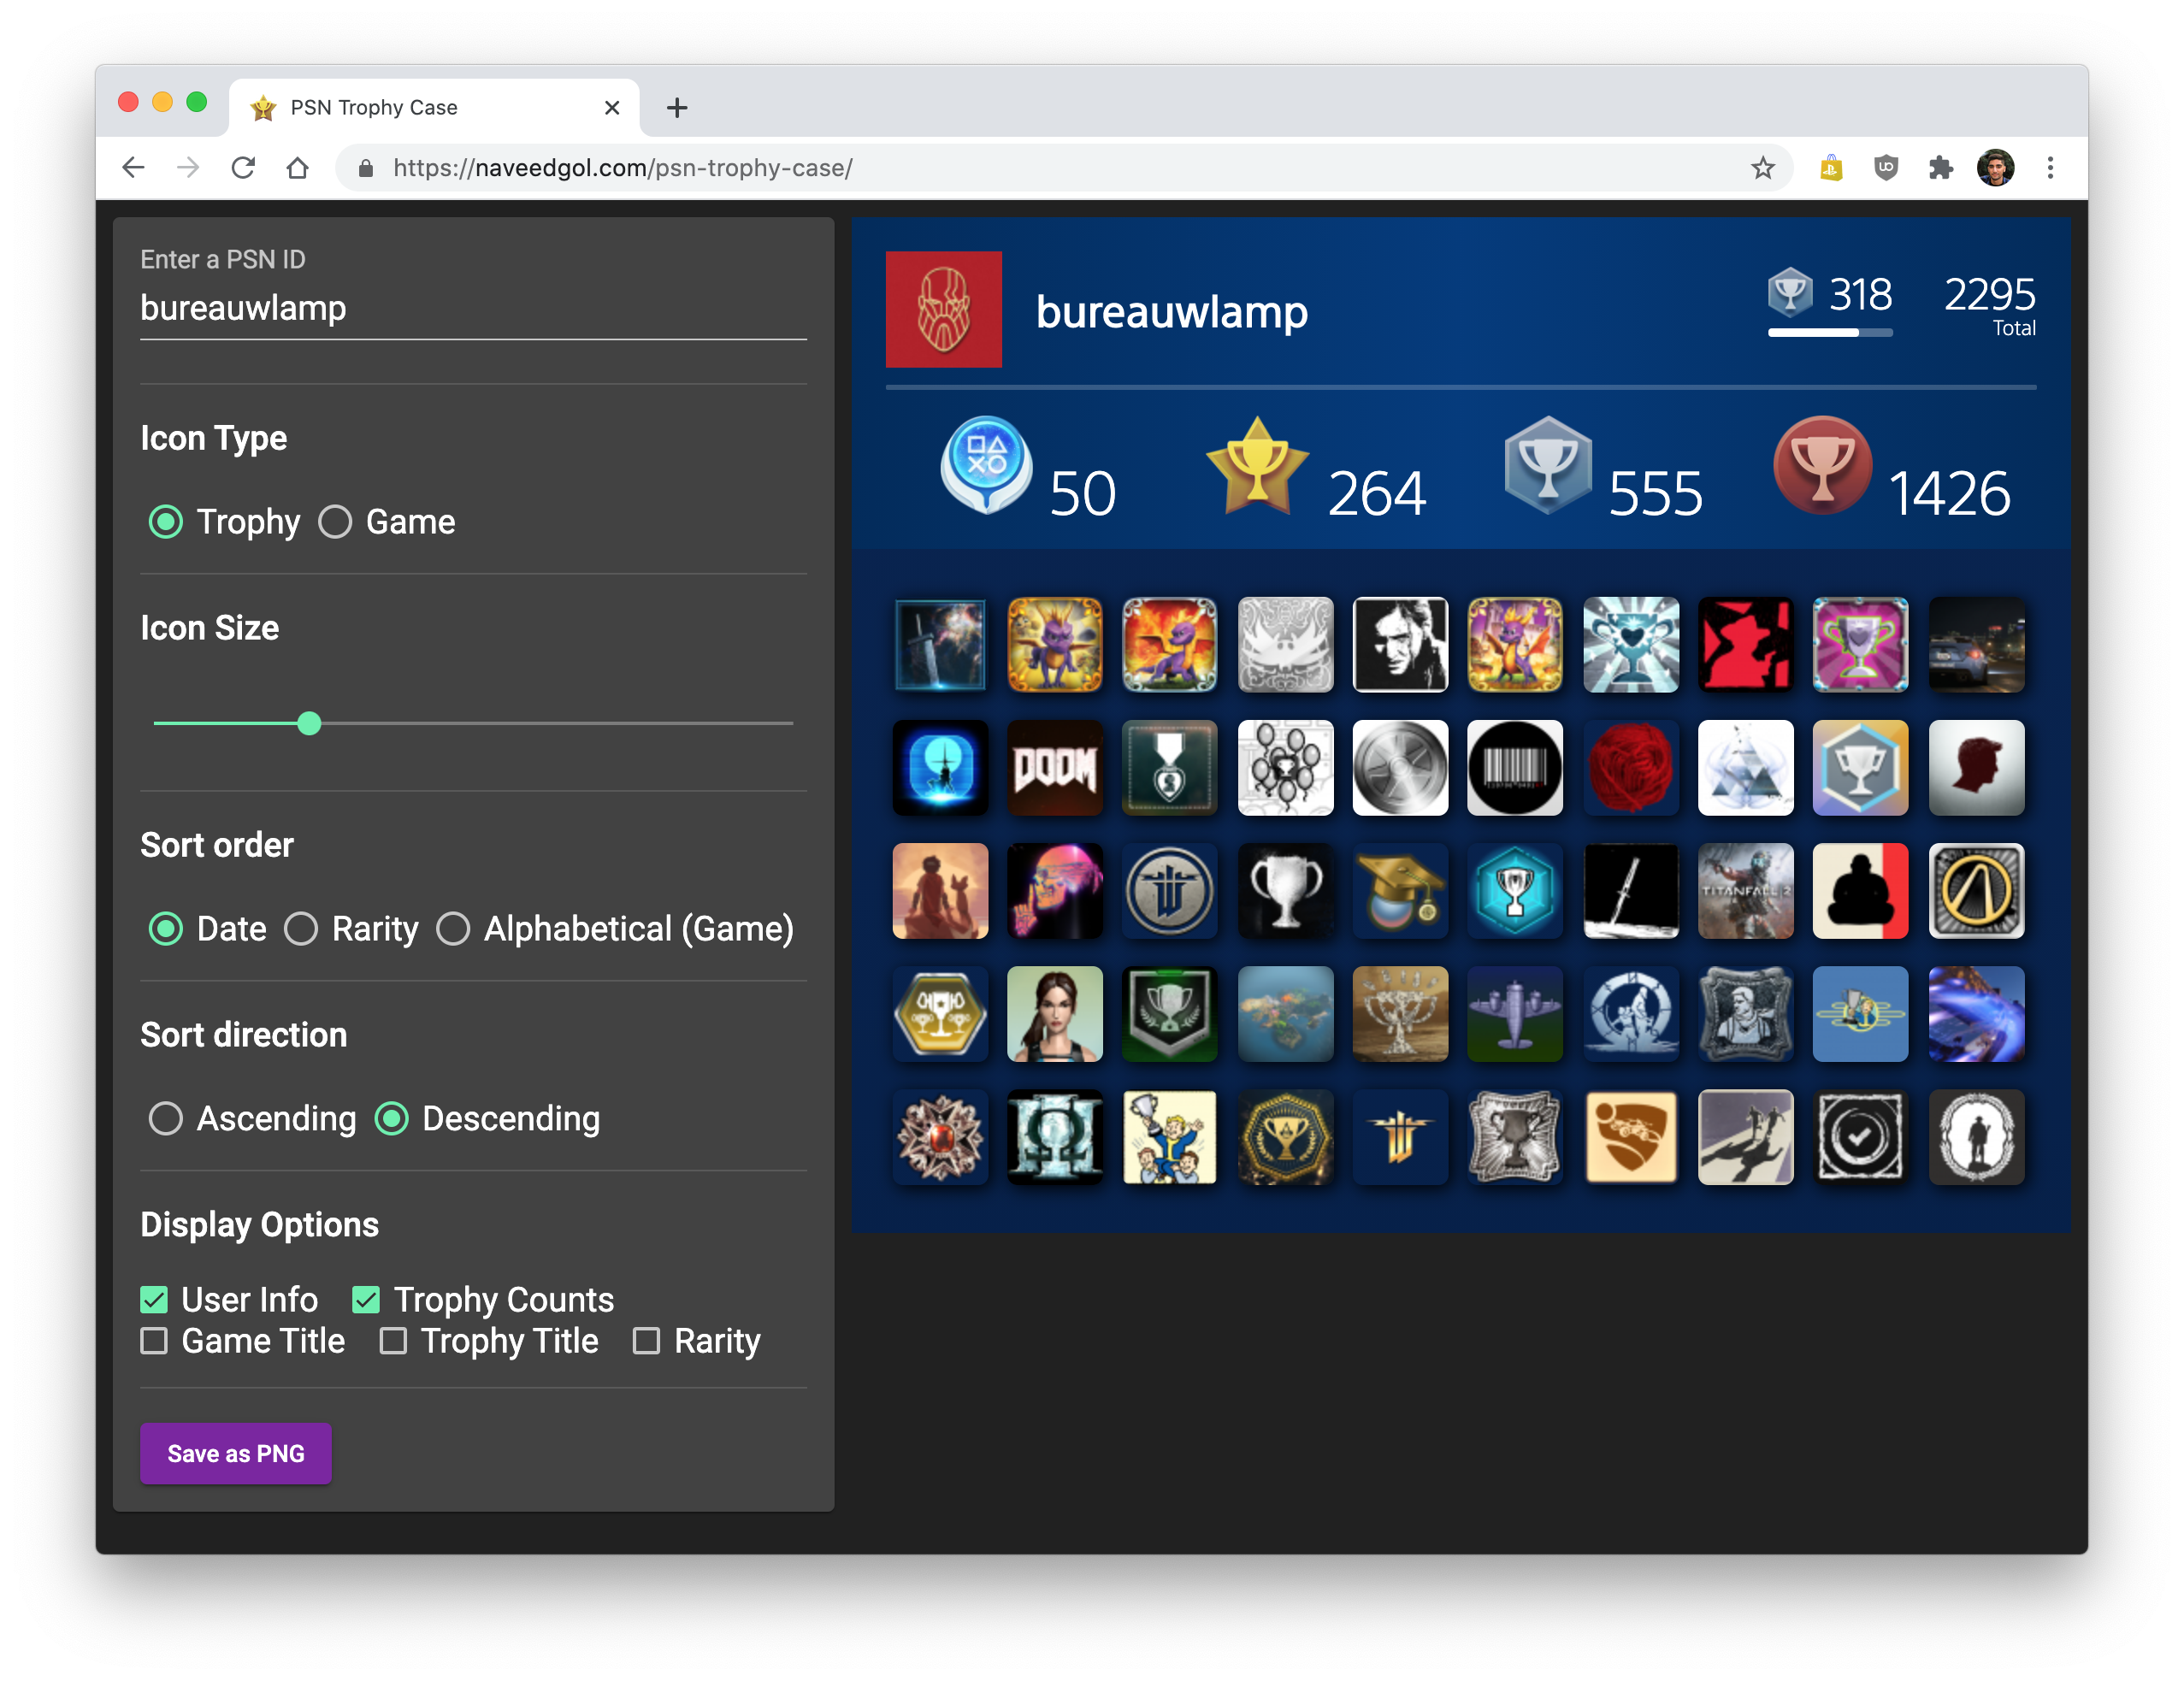Sort trophies by Rarity
Screen dimensions: 2184x1681
[x=301, y=929]
